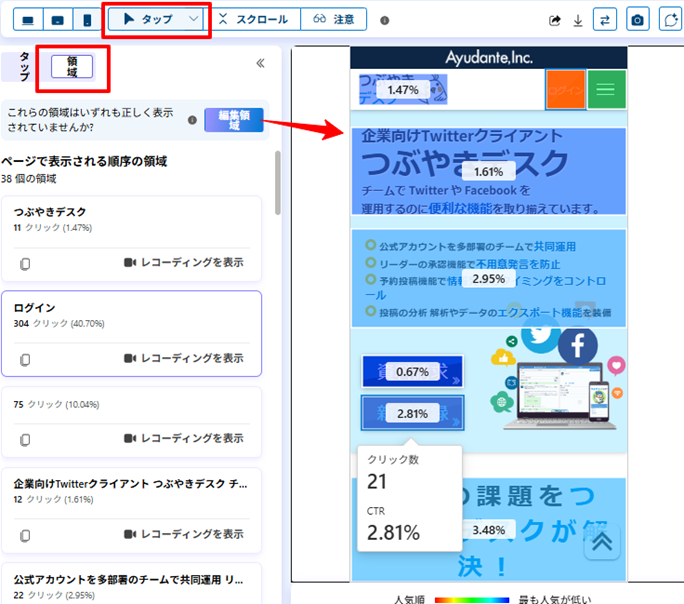Click orange ログイン button in preview
Viewport: 684px width, 604px height.
tap(565, 89)
